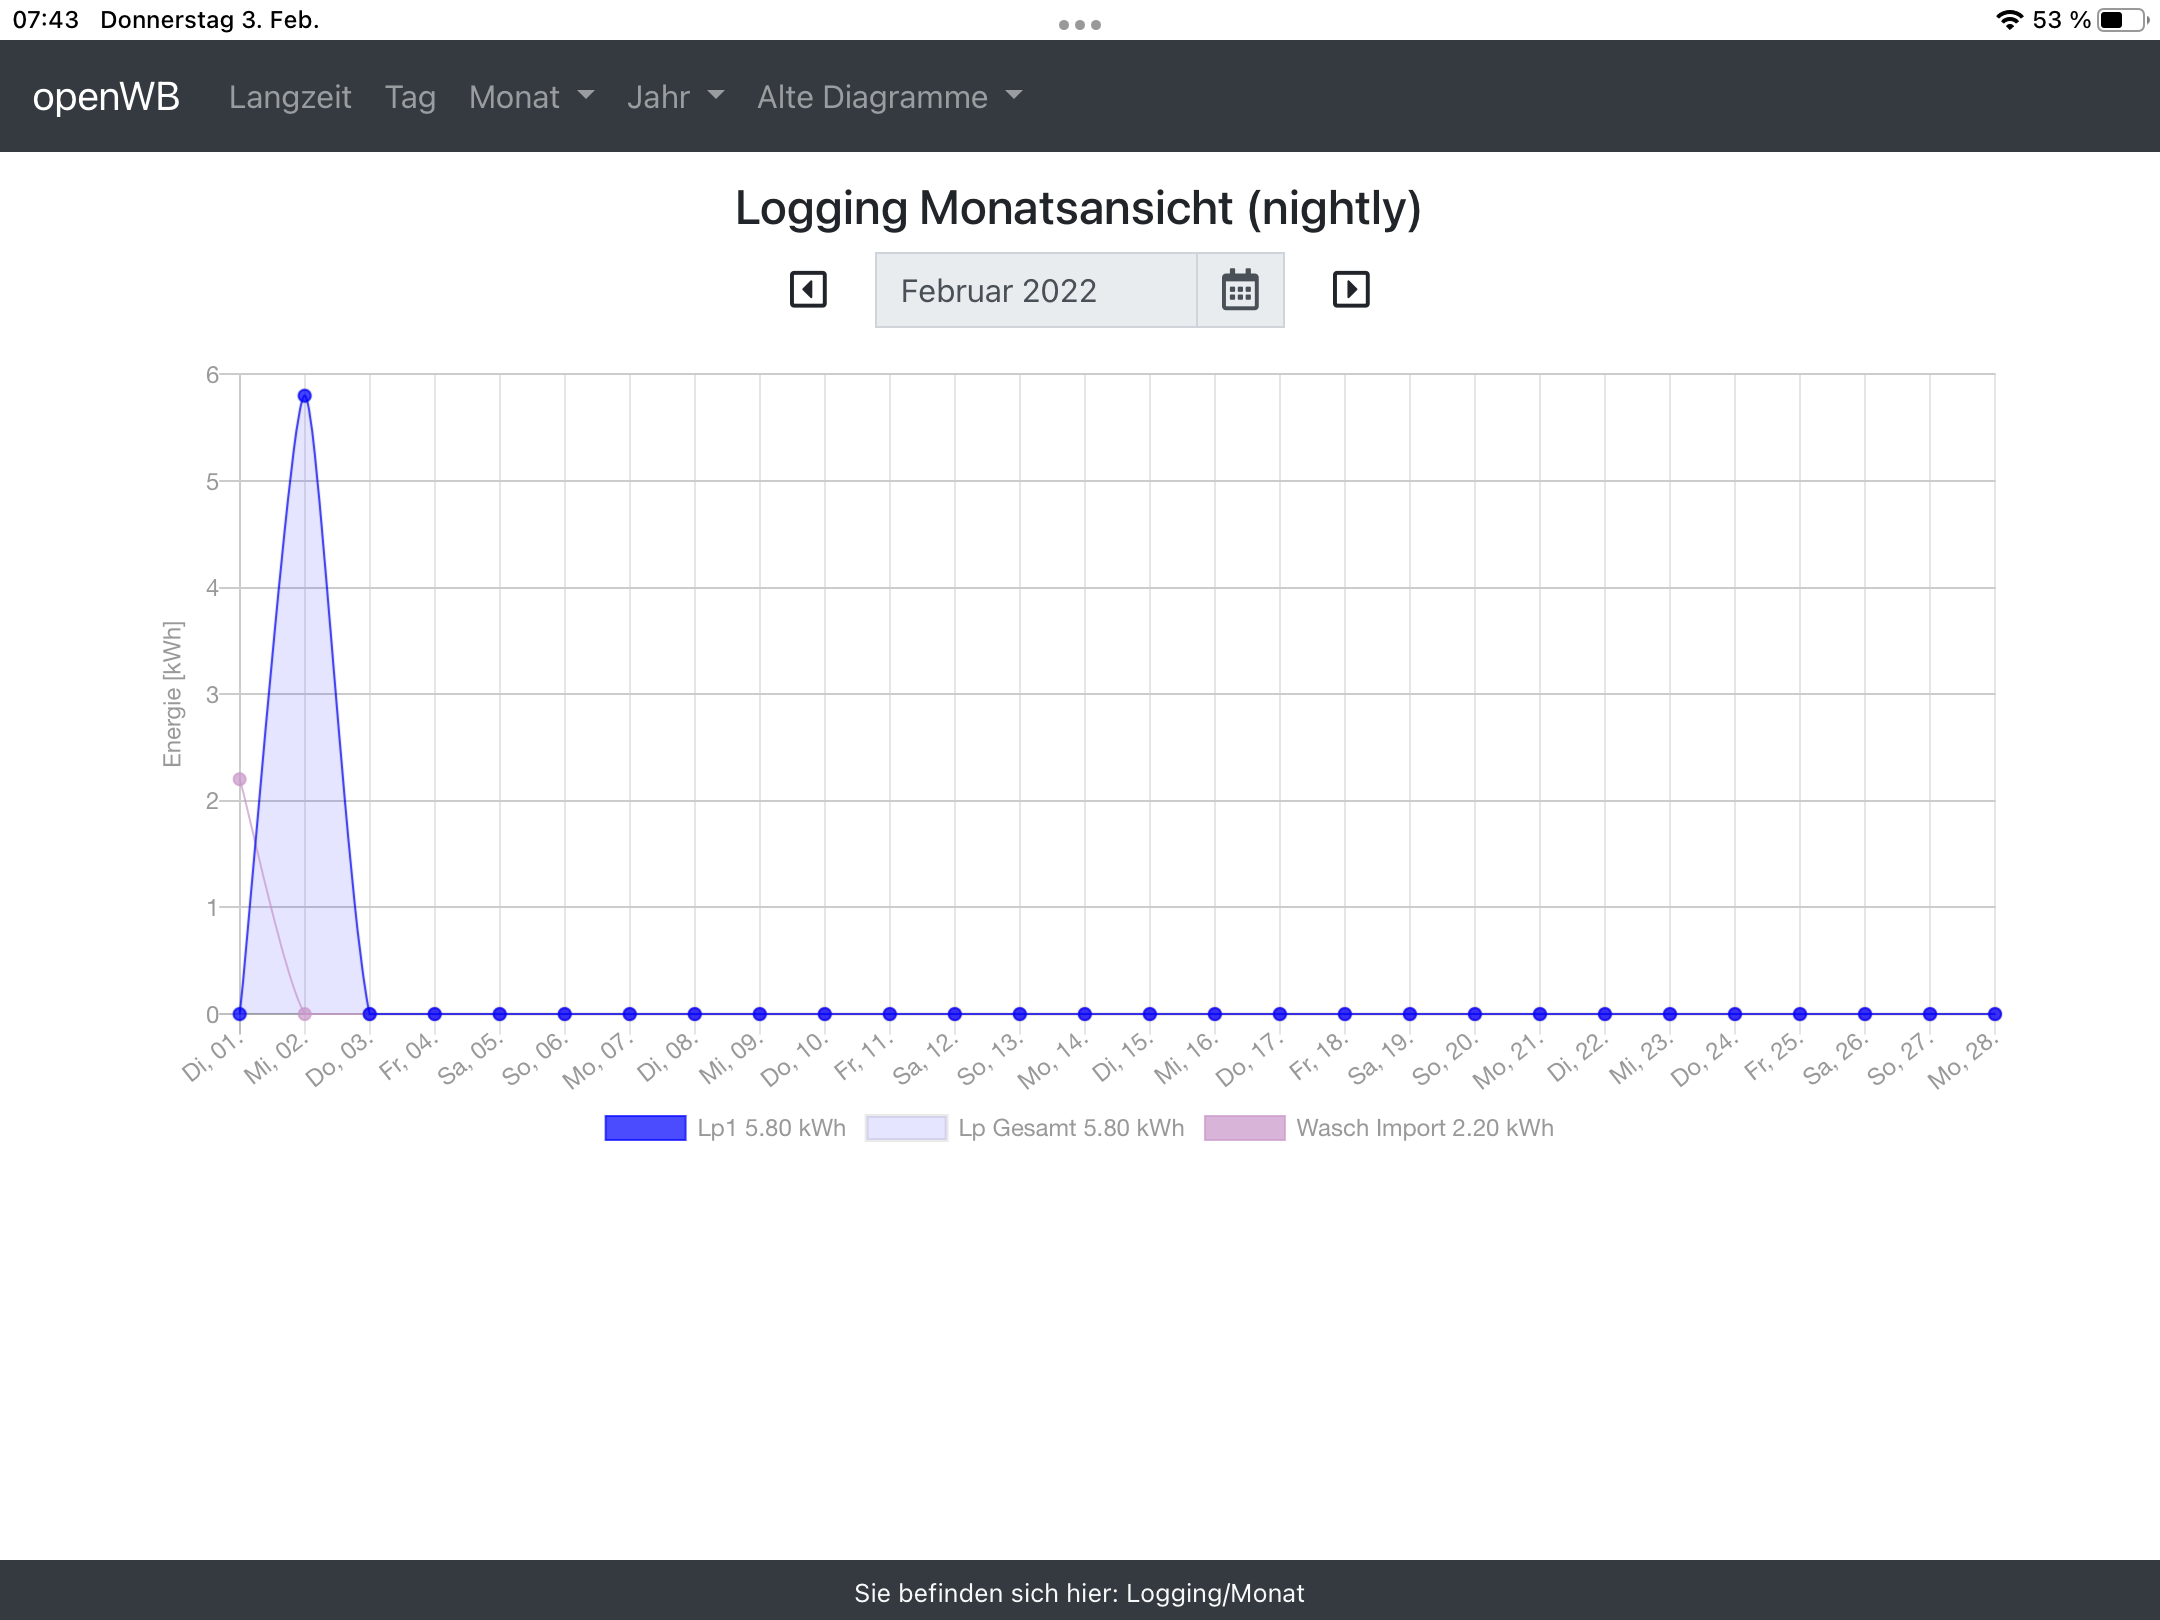This screenshot has width=2160, height=1620.
Task: Tap the Wi-Fi status icon
Action: (x=2008, y=20)
